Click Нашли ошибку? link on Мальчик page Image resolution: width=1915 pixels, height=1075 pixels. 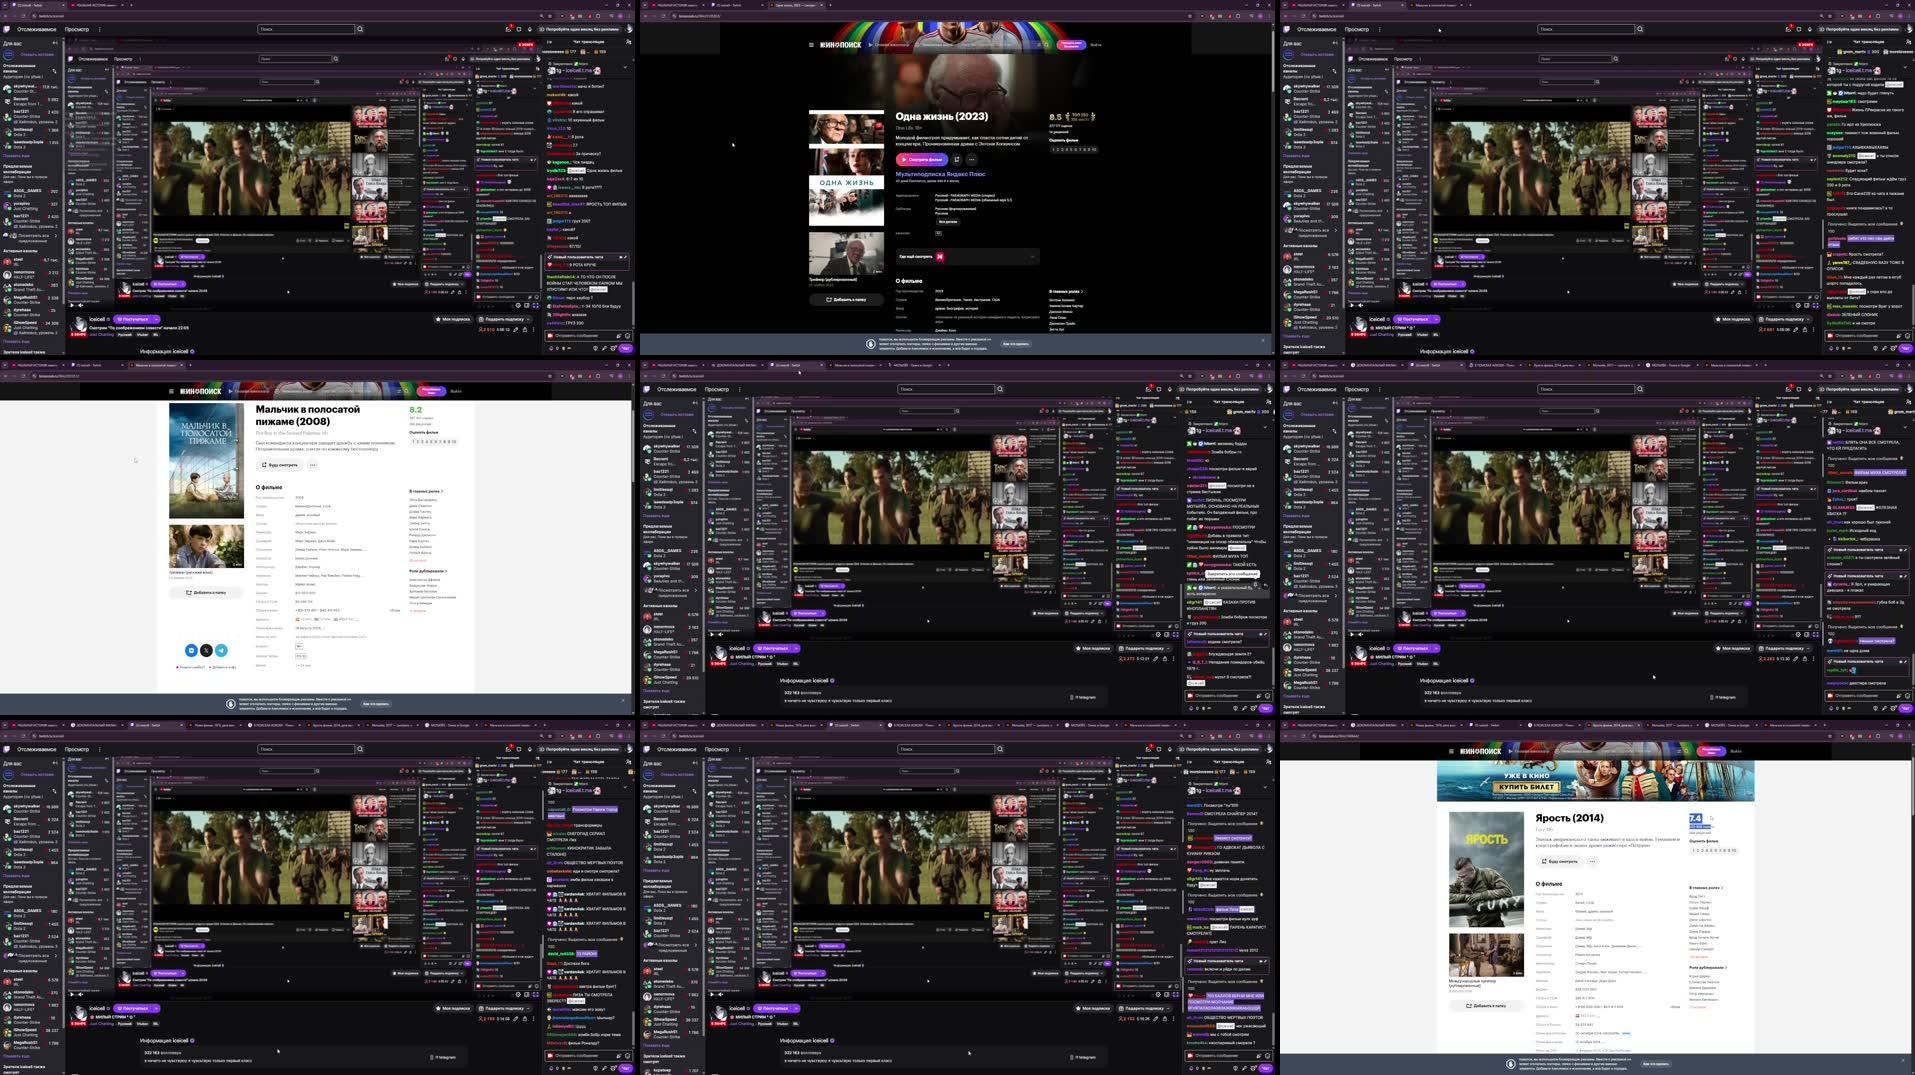(x=191, y=667)
